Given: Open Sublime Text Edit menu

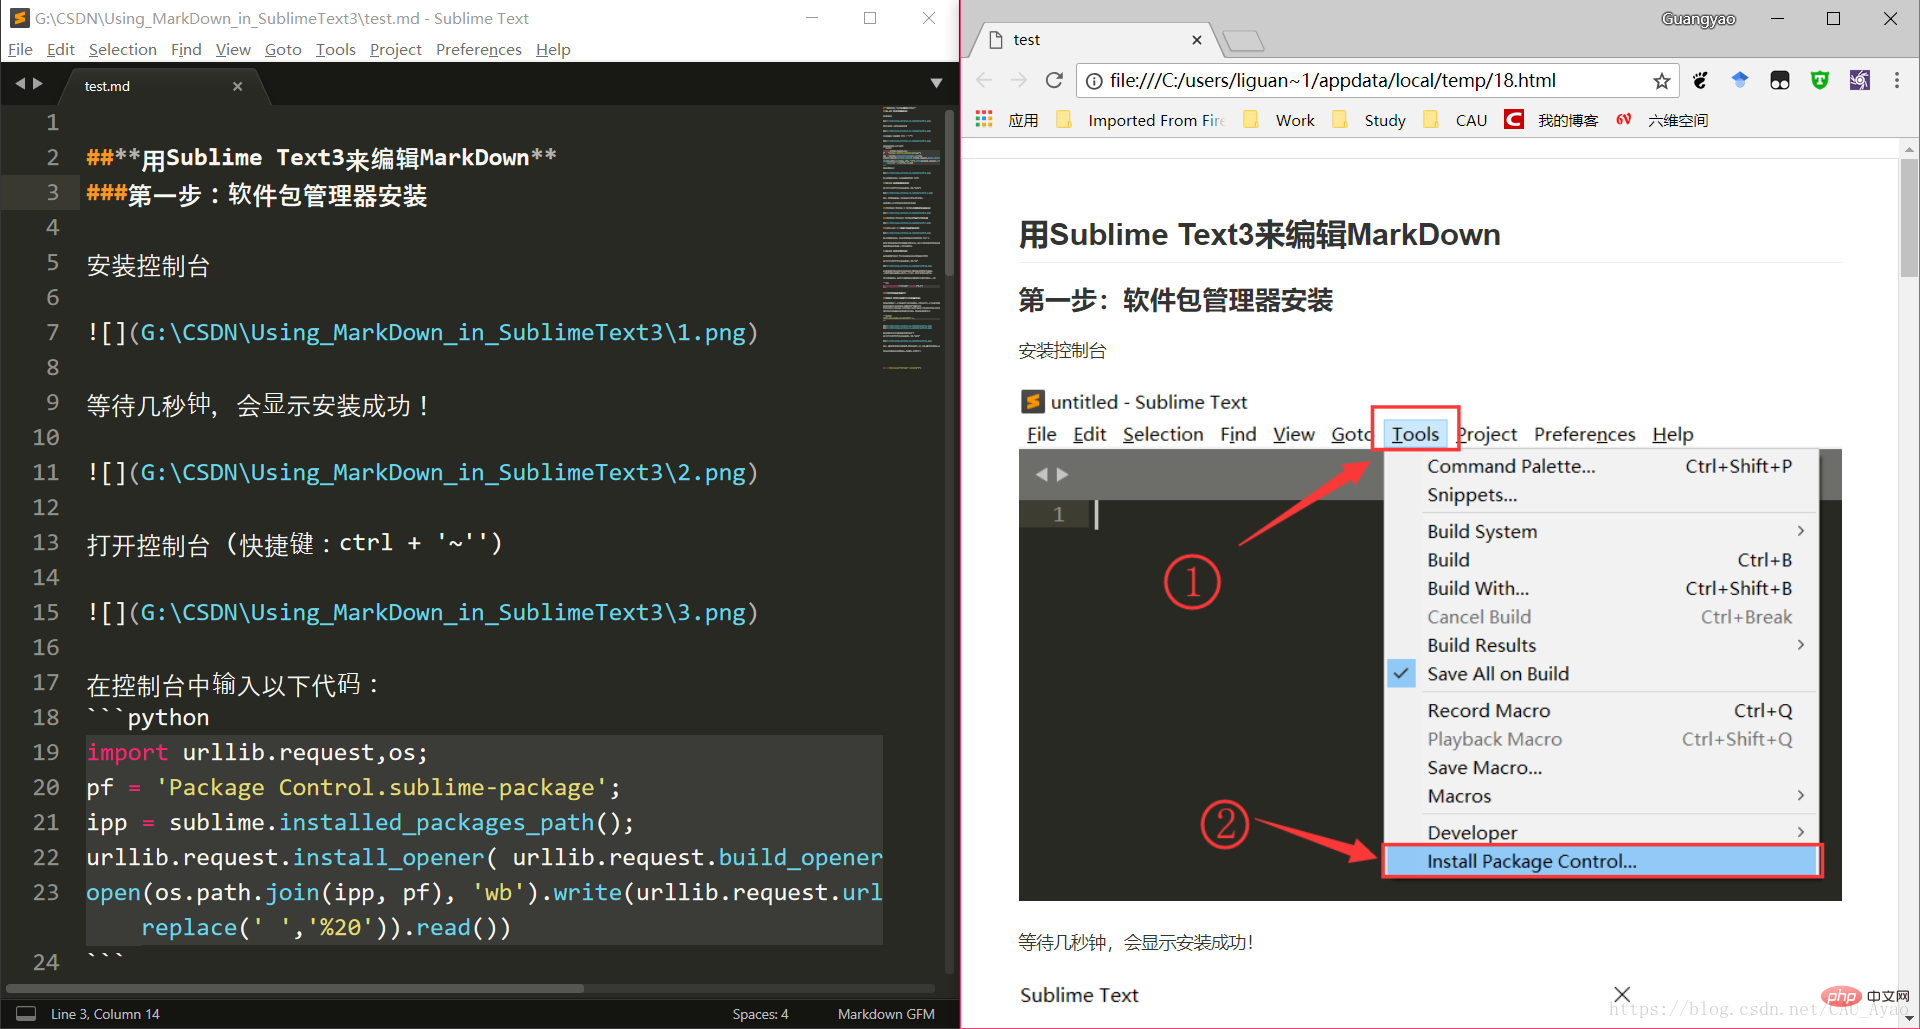Looking at the screenshot, I should tap(60, 49).
